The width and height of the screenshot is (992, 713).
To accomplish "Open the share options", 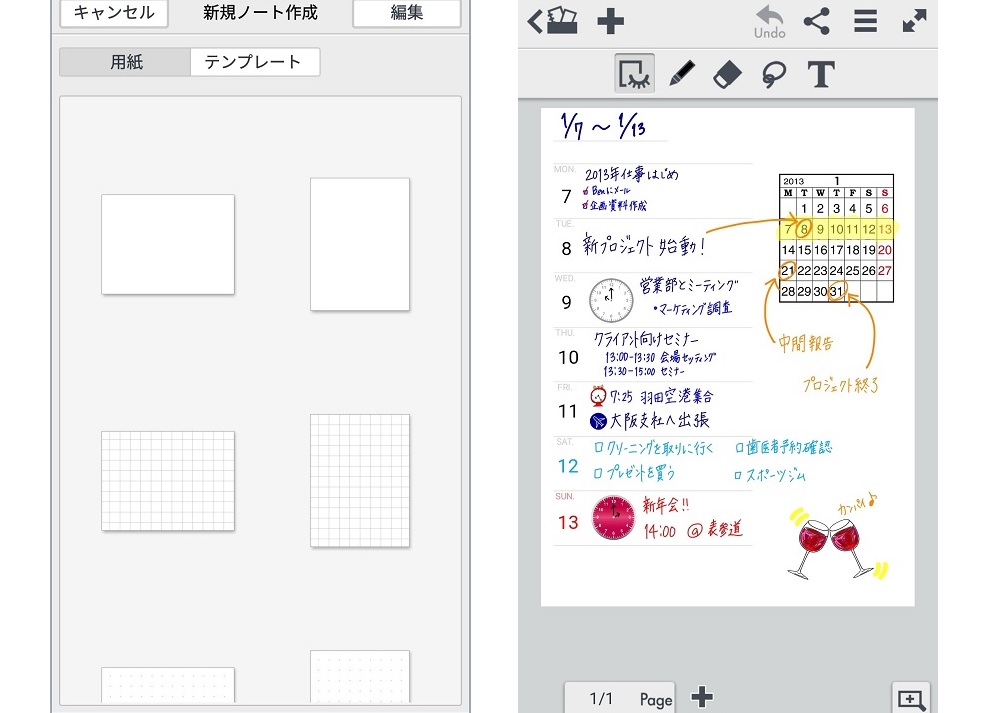I will point(817,21).
